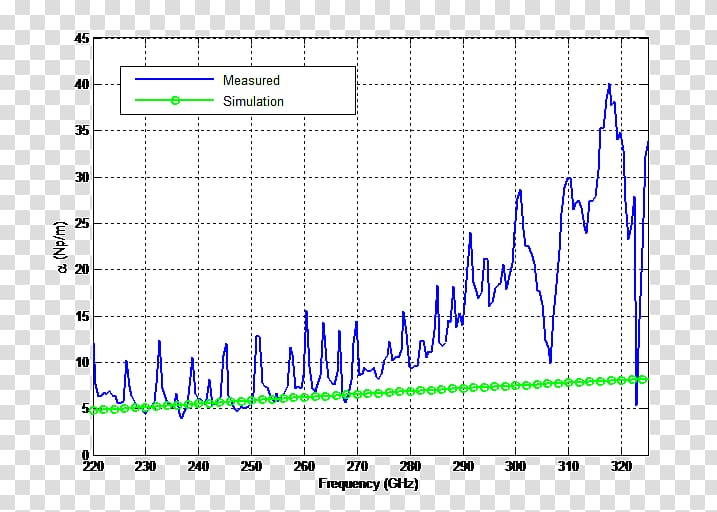Screen dimensions: 717x512
Task: Click the 270 frequency tick label
Action: click(x=357, y=467)
